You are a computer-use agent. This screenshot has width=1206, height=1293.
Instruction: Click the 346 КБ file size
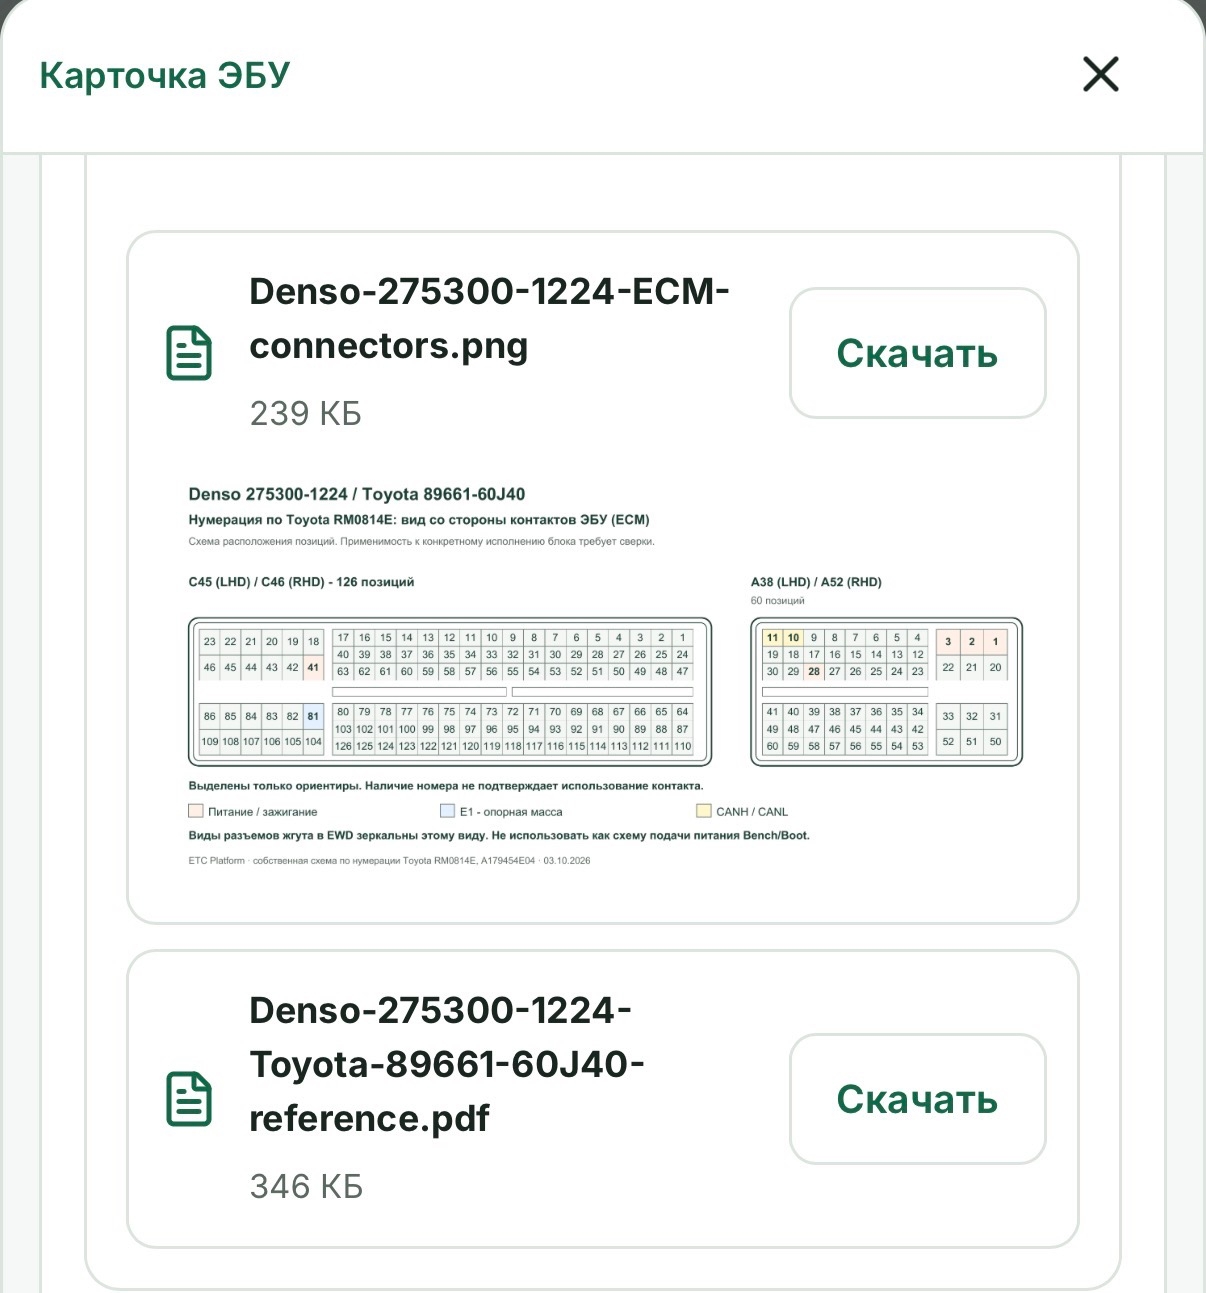point(306,1186)
